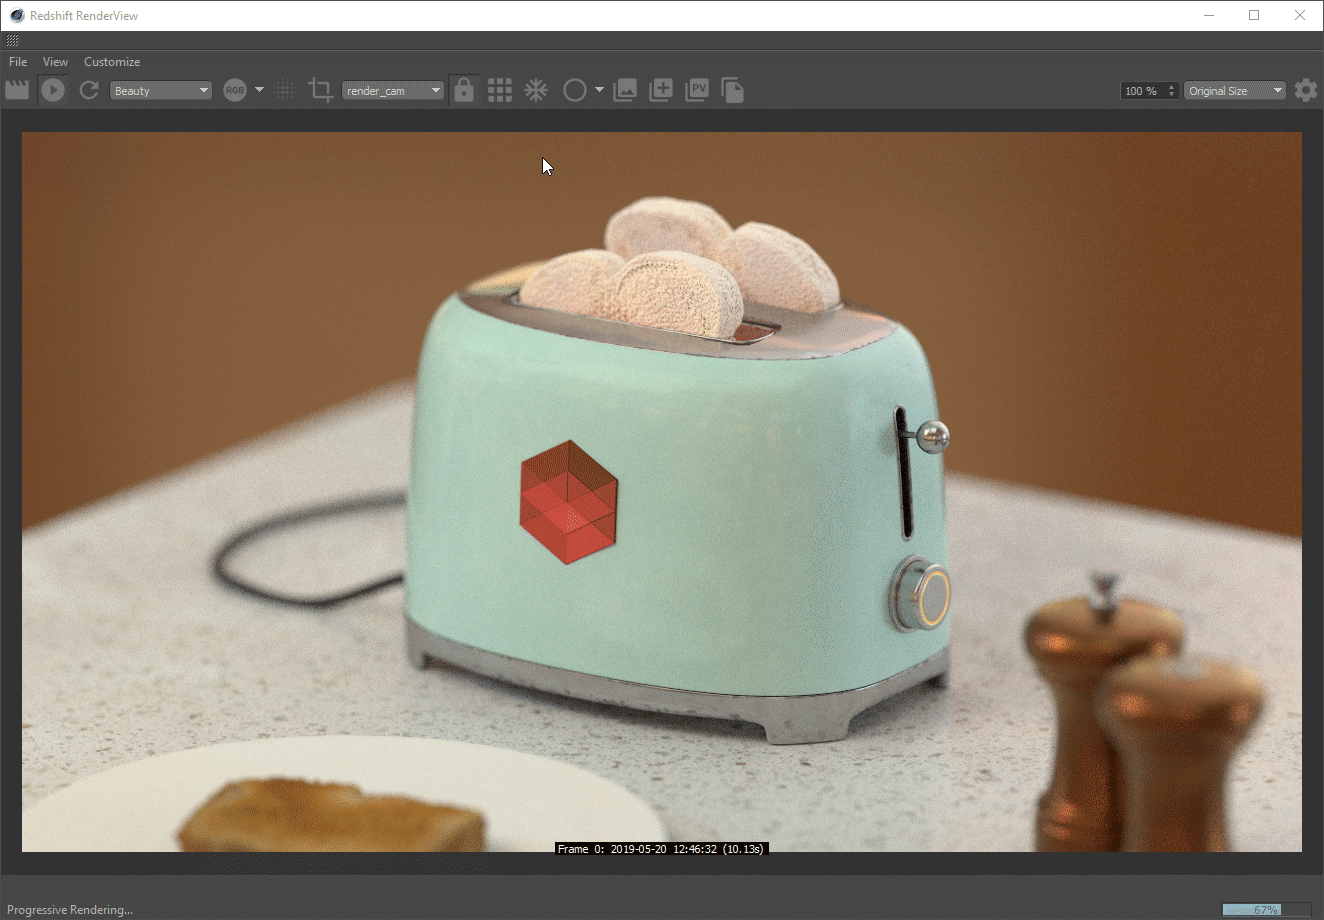Maximize the Redshift RenderView window
The height and width of the screenshot is (920, 1324).
(1254, 15)
